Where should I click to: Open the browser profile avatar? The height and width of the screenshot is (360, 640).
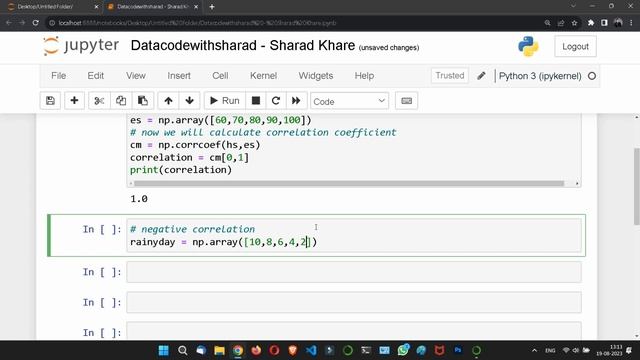pos(618,22)
